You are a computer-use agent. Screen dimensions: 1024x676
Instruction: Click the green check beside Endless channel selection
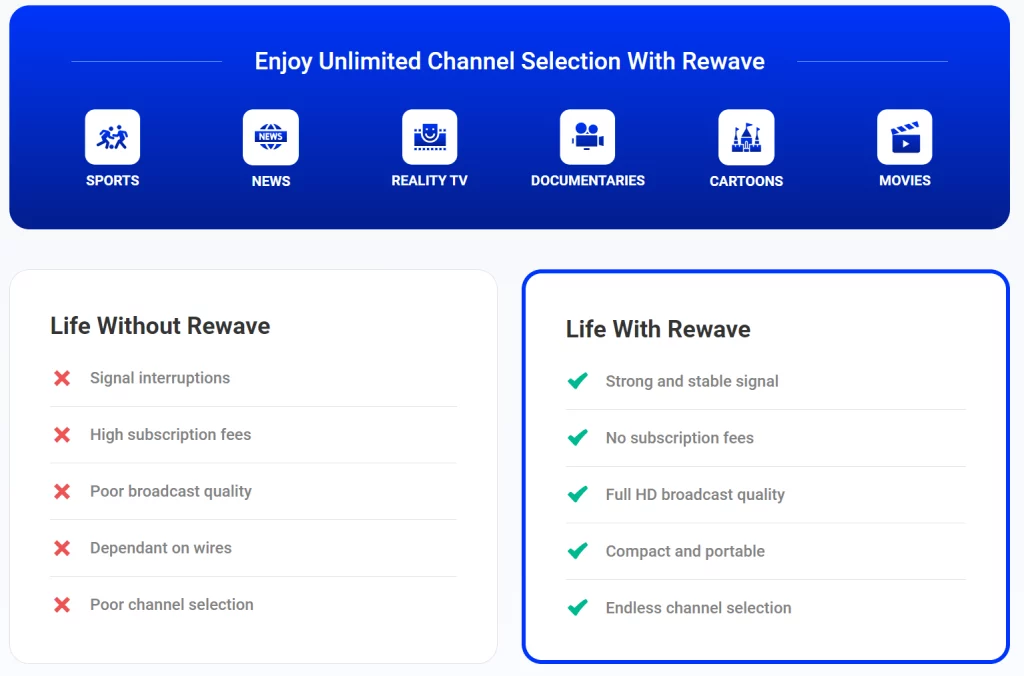[x=578, y=608]
